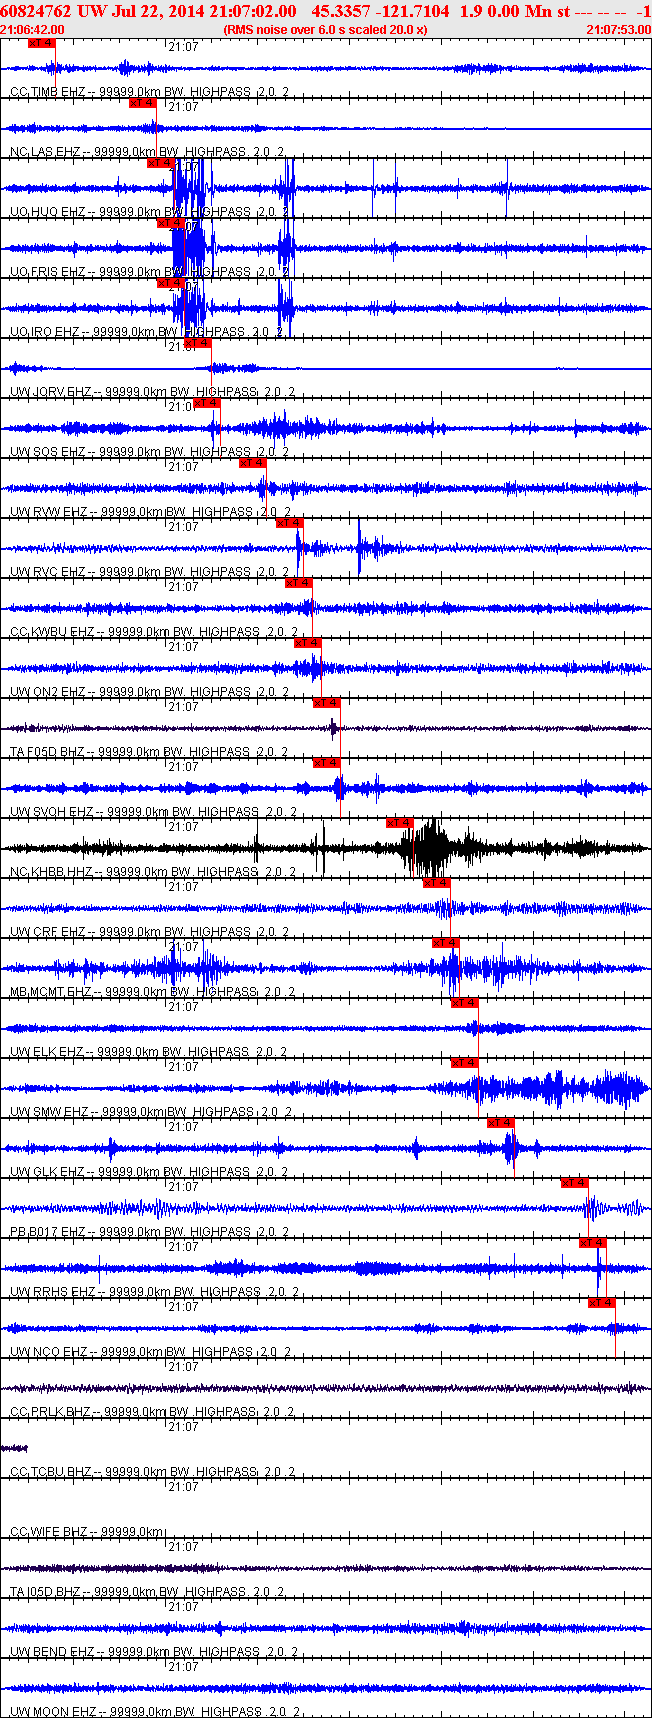This screenshot has width=652, height=1718.
Task: Click the red pick flag on NC.KHBB trace
Action: pyautogui.click(x=400, y=823)
